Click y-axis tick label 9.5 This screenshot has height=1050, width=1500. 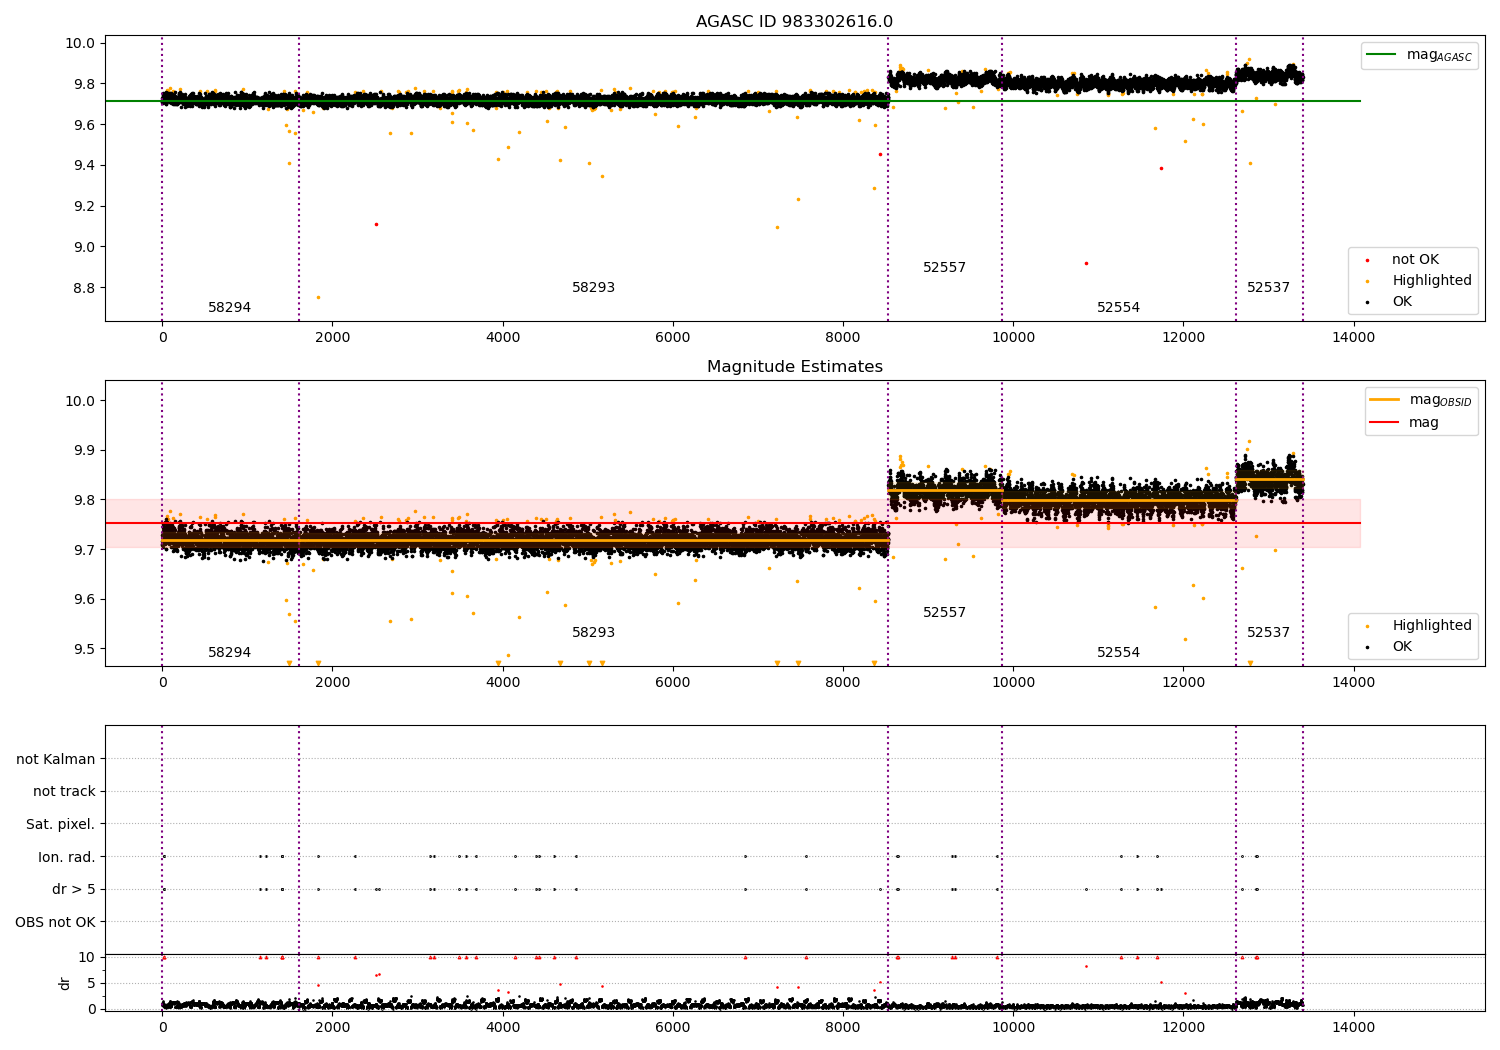click(83, 649)
